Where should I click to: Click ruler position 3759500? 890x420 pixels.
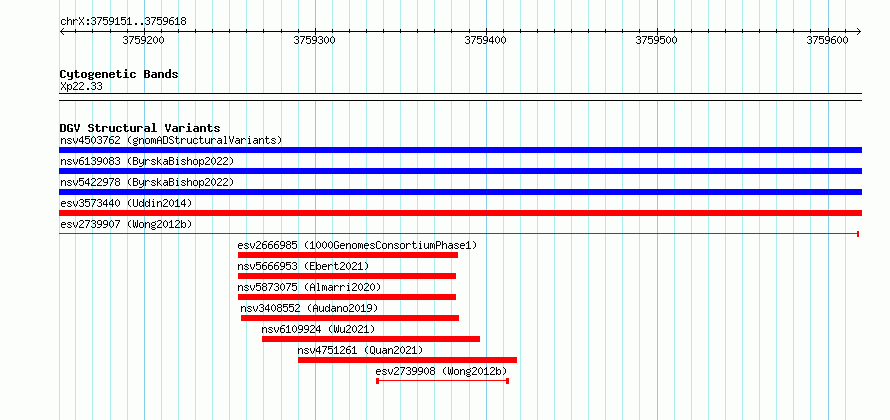click(657, 40)
